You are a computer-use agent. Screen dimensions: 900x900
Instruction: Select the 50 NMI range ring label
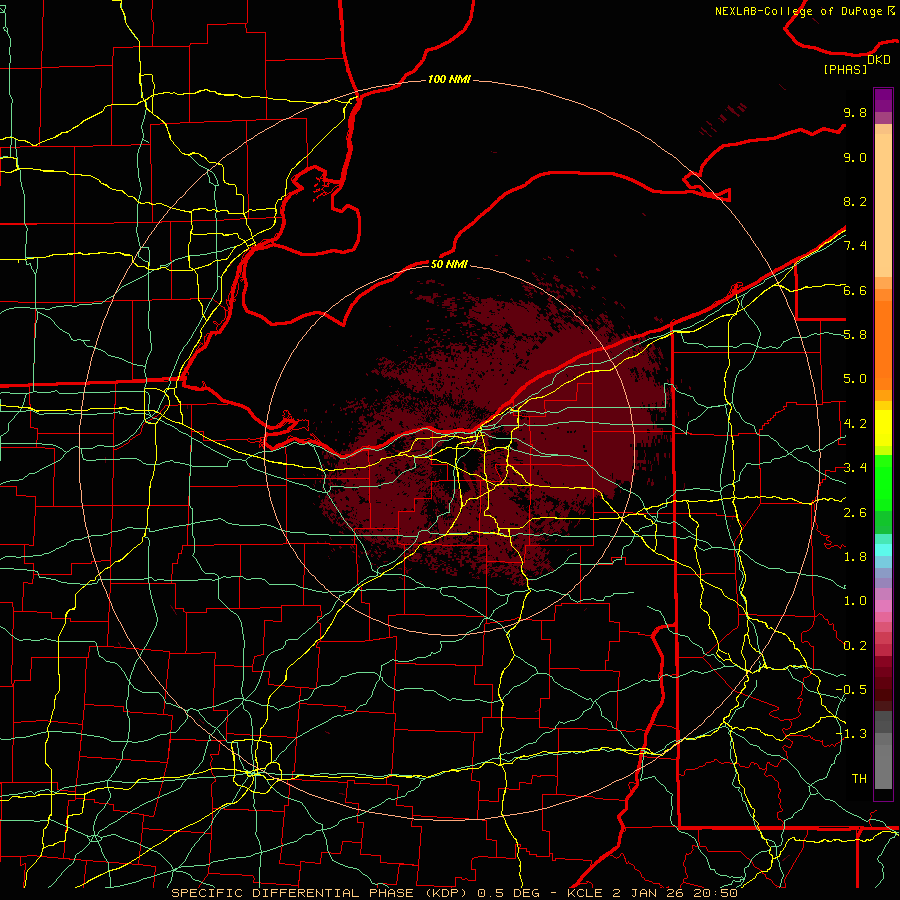[x=449, y=264]
